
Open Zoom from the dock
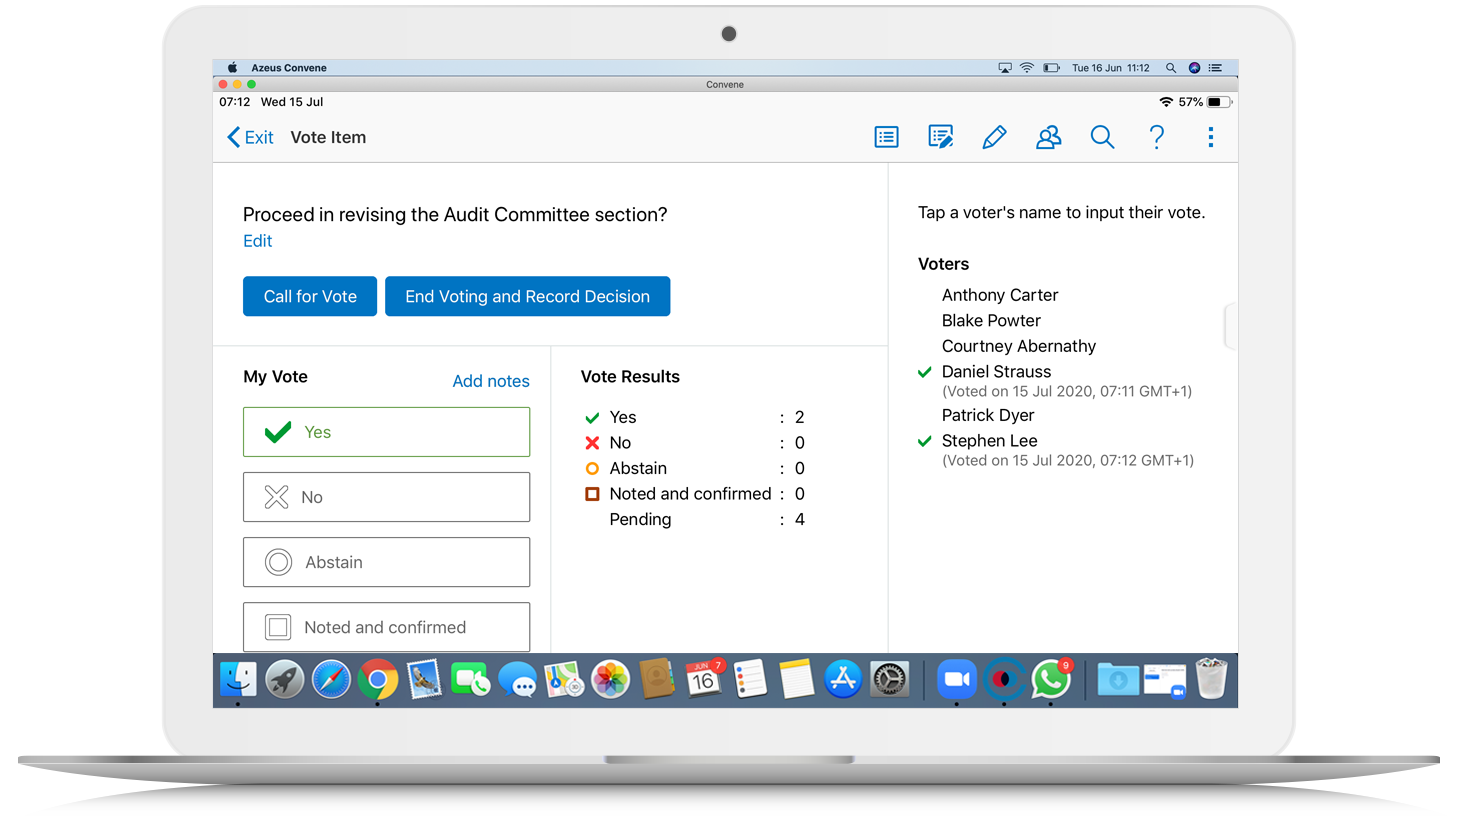pos(957,680)
